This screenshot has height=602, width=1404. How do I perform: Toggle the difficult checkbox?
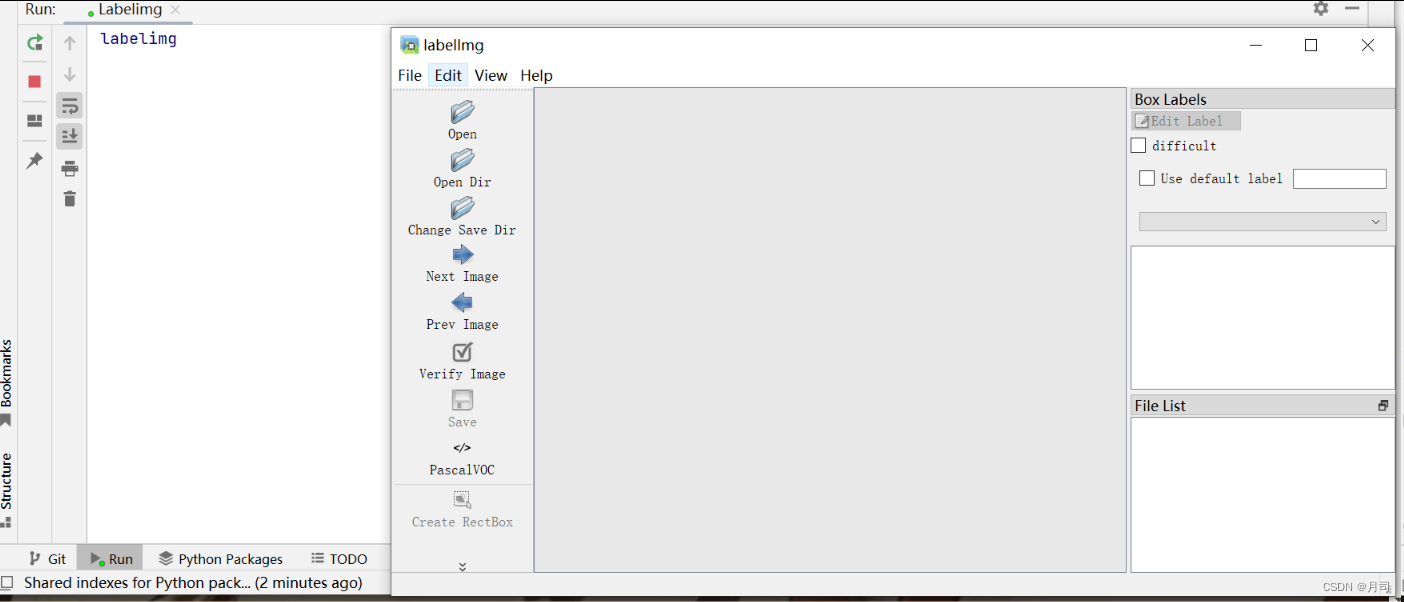point(1138,146)
